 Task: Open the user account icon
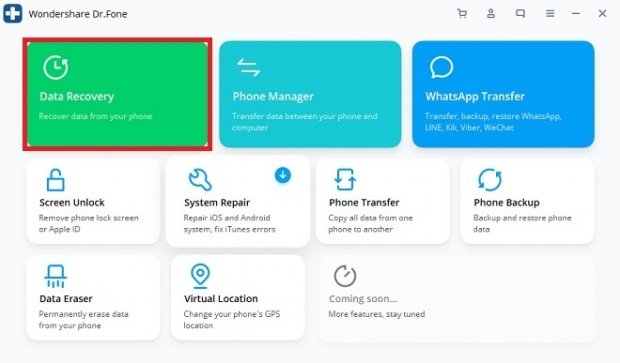click(491, 13)
